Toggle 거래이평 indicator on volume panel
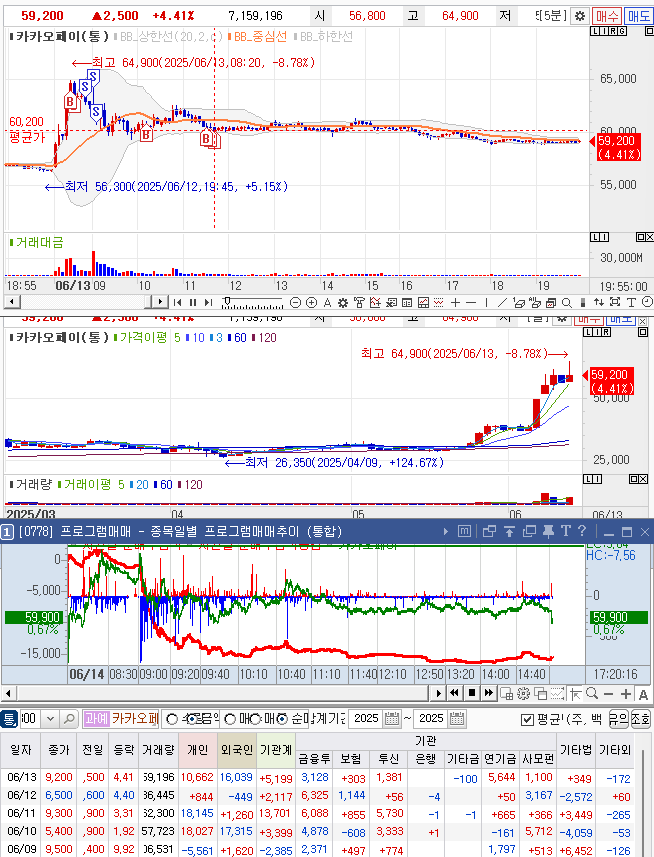Screen dimensions: 654x857 (x=84, y=485)
